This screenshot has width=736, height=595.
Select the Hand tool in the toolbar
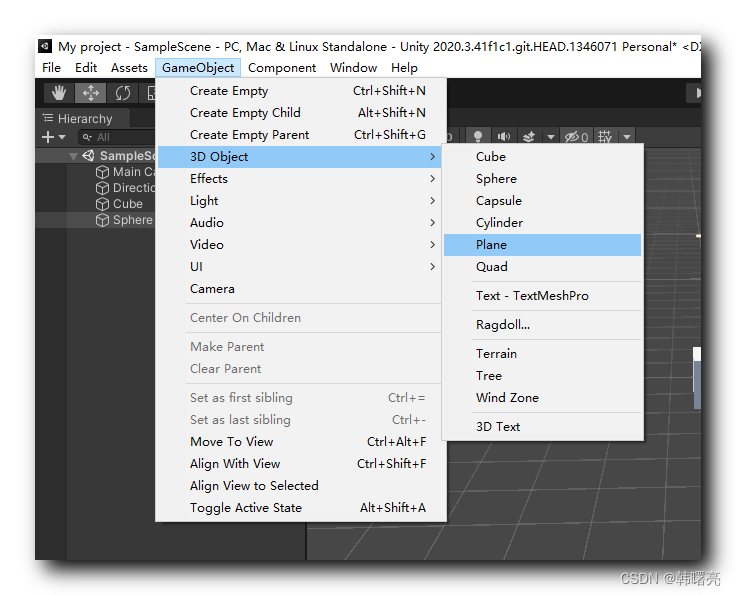(x=59, y=93)
